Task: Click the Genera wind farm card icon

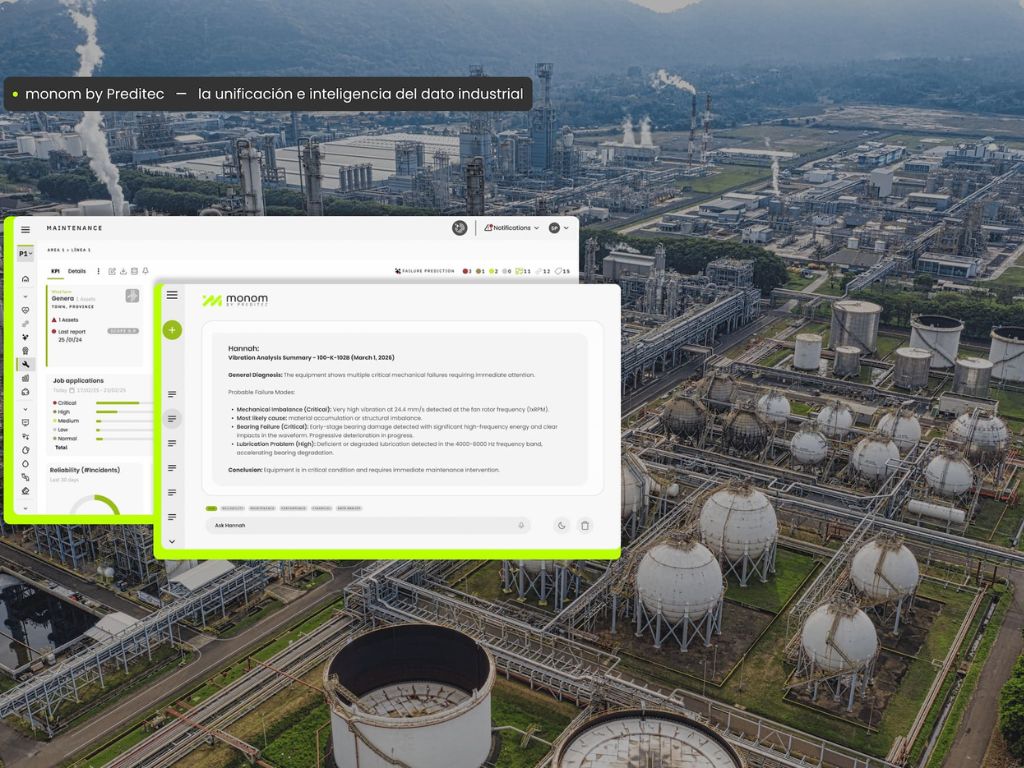Action: pyautogui.click(x=132, y=296)
